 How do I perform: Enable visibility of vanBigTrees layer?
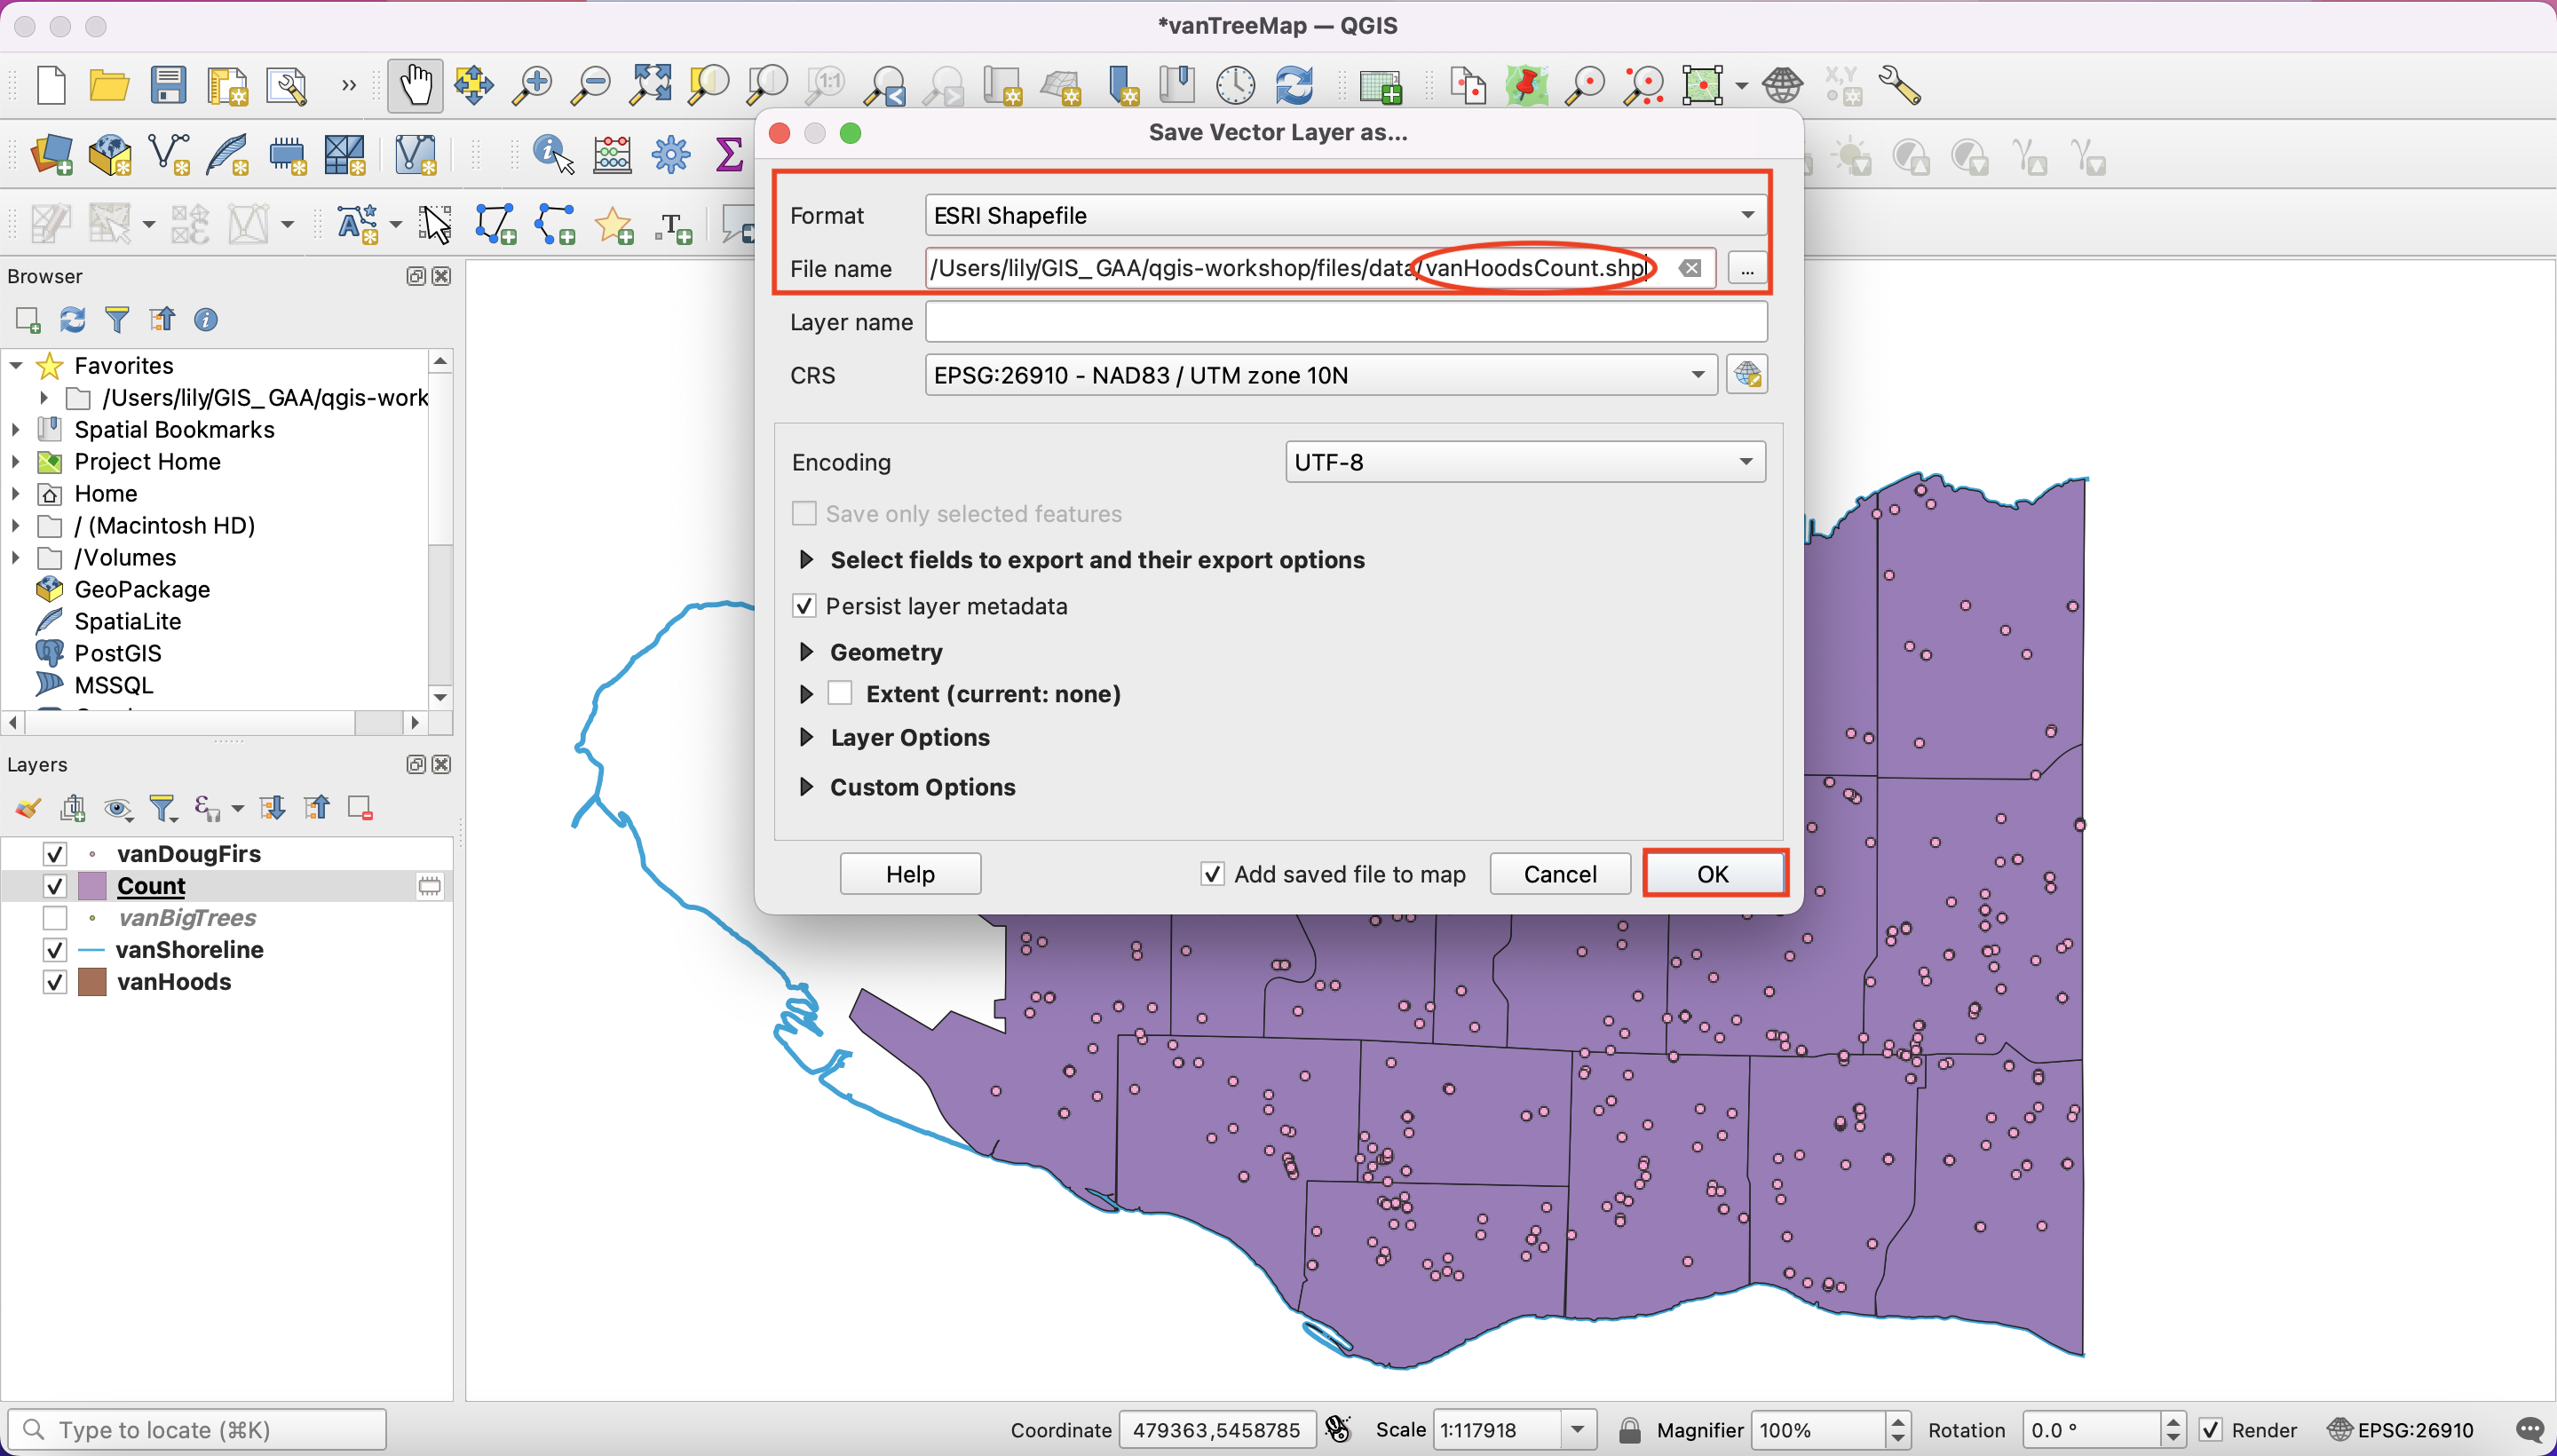coord(55,918)
